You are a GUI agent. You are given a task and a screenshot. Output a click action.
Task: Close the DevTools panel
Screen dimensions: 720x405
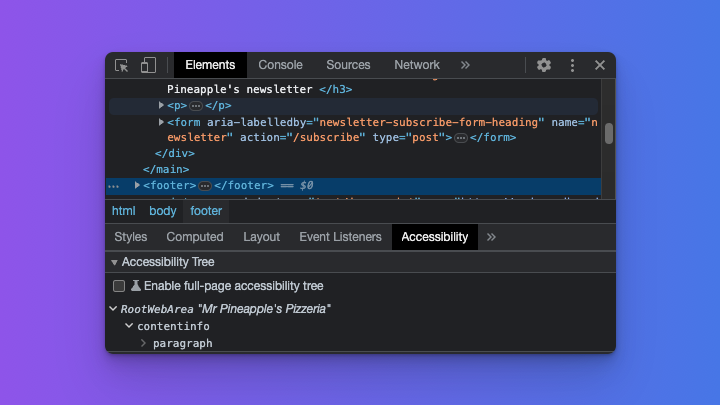click(600, 65)
